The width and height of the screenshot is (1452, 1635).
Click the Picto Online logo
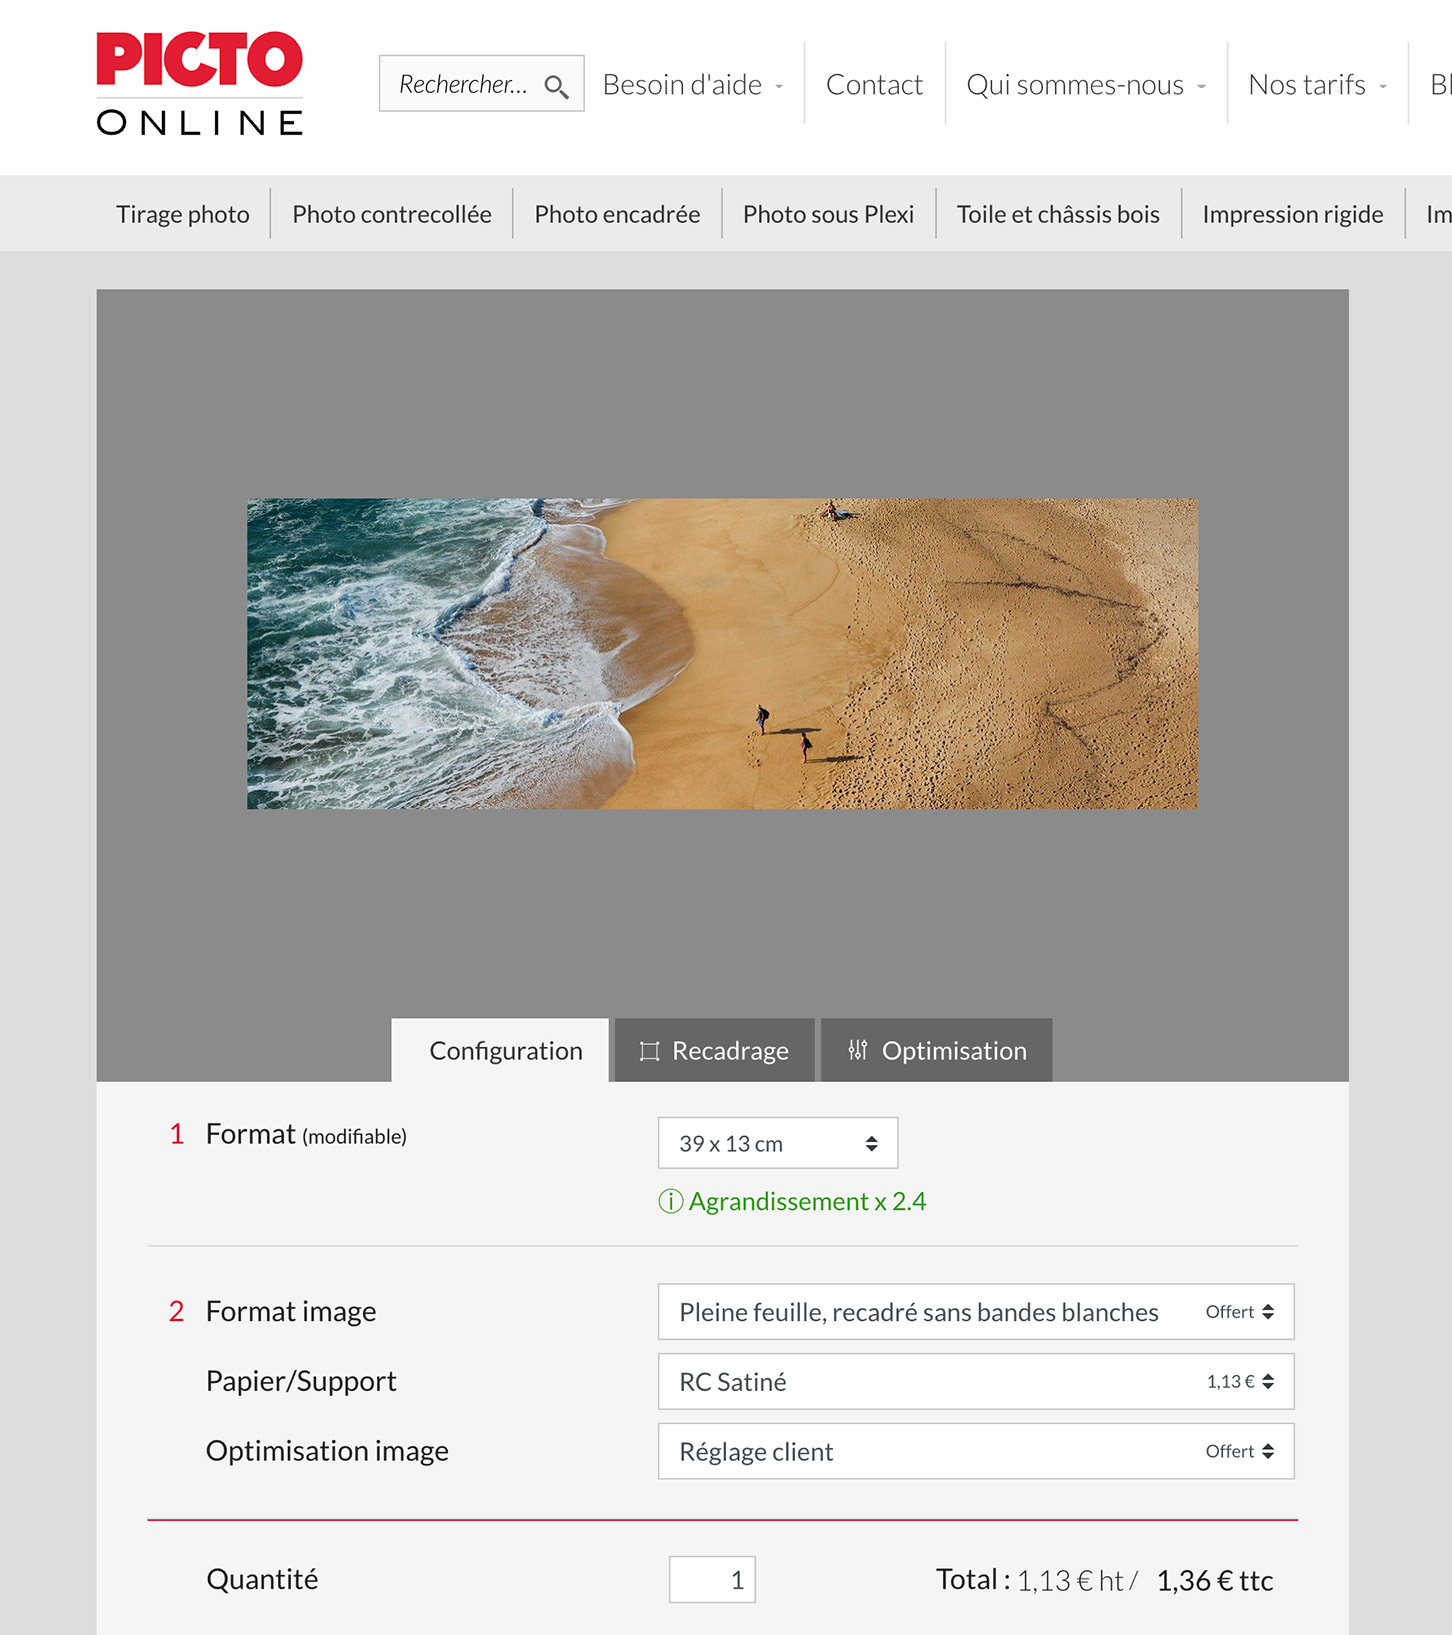tap(199, 84)
